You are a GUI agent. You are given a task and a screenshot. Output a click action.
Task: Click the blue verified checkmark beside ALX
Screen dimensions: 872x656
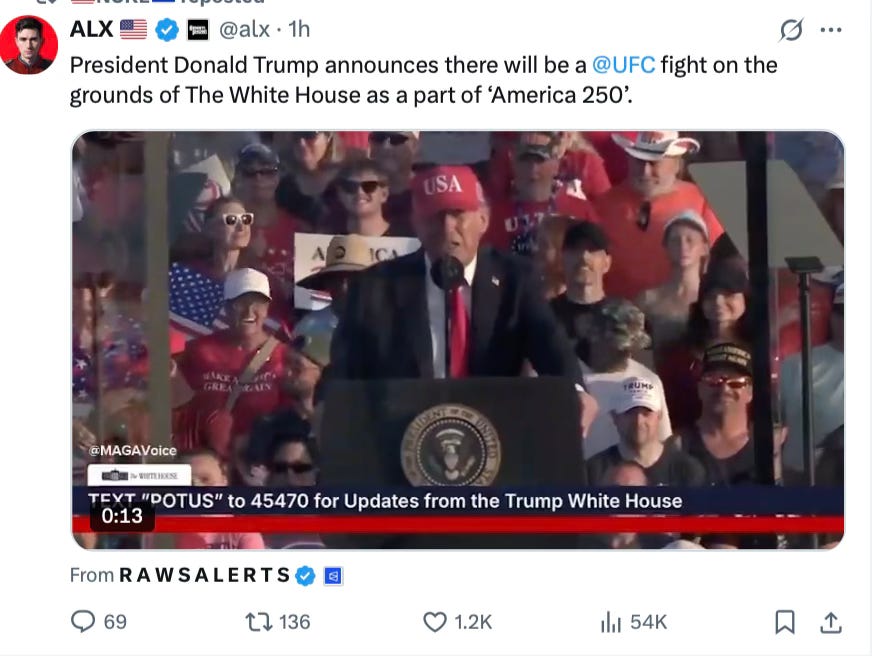(166, 30)
